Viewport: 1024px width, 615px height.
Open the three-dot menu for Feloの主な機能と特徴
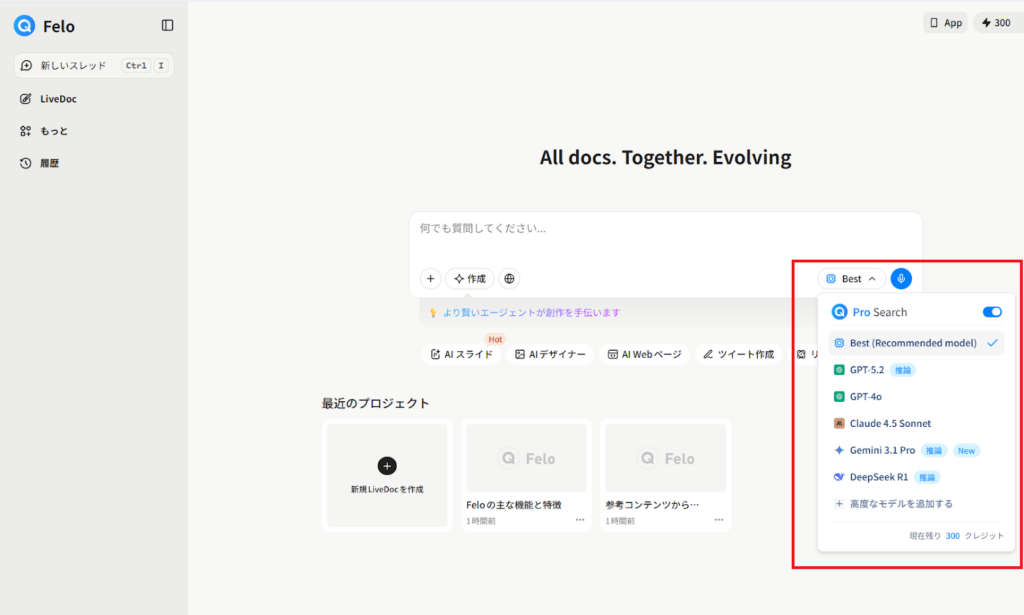580,520
